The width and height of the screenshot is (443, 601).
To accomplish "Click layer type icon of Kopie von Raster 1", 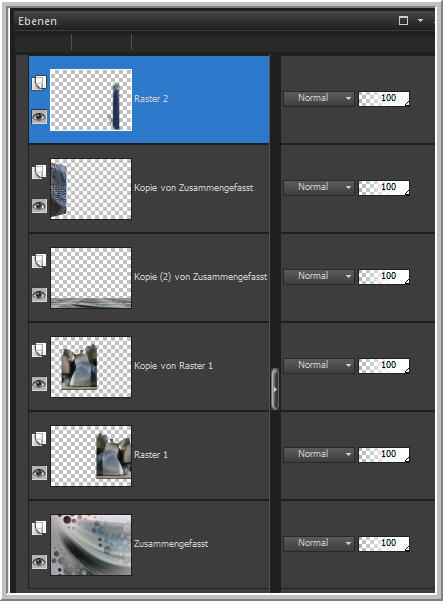I will click(39, 350).
